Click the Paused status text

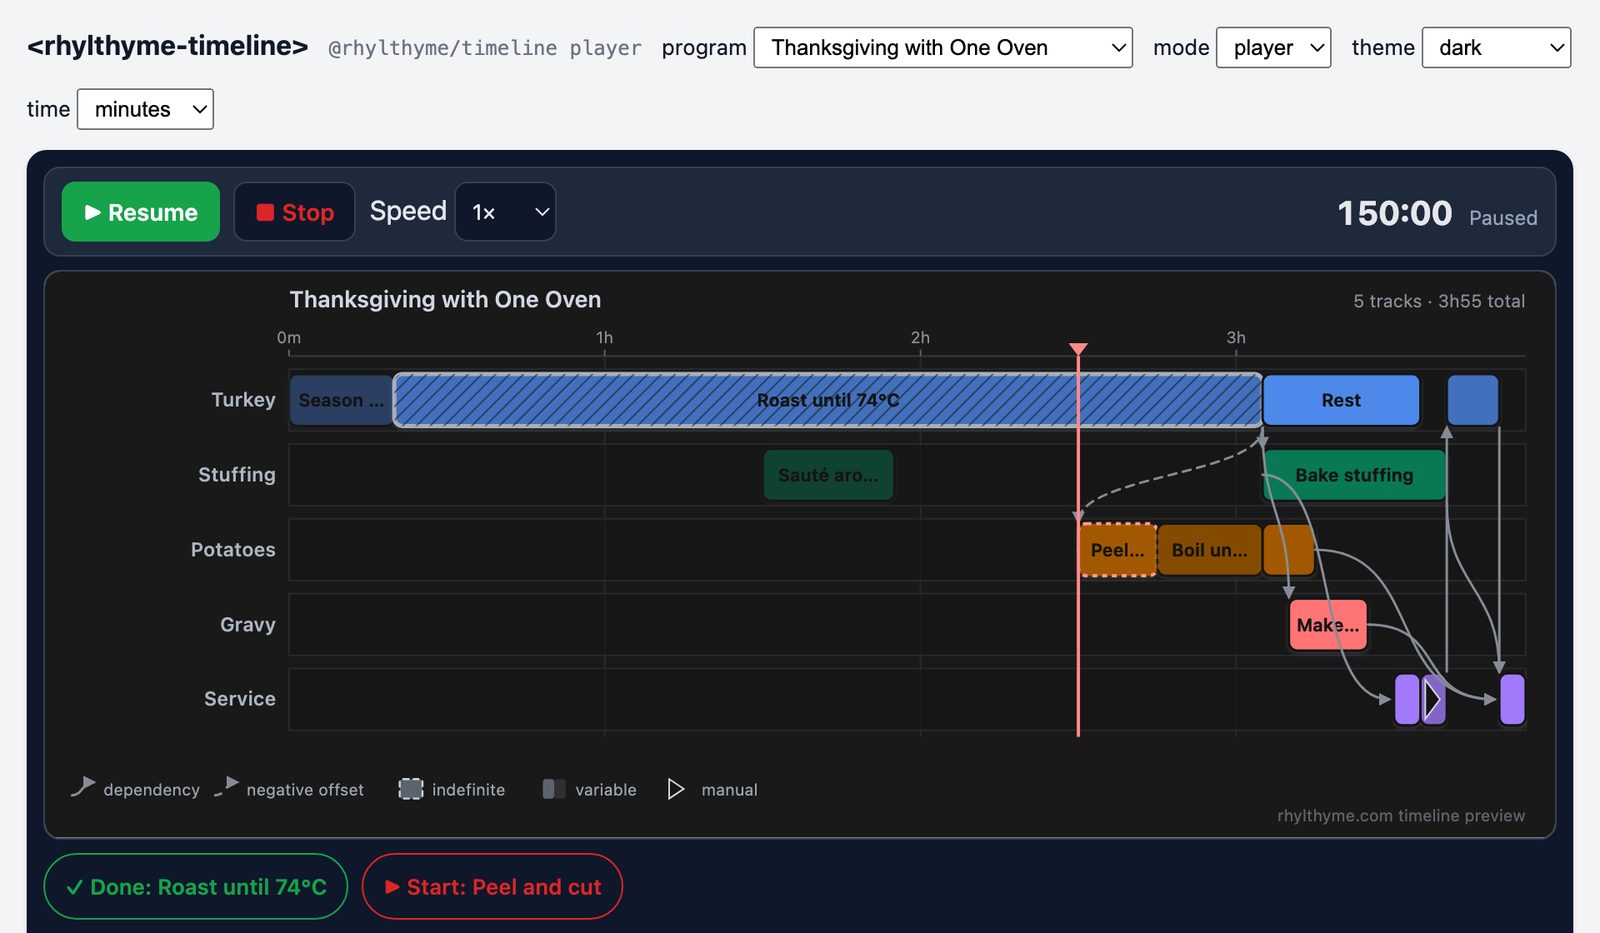pos(1503,218)
